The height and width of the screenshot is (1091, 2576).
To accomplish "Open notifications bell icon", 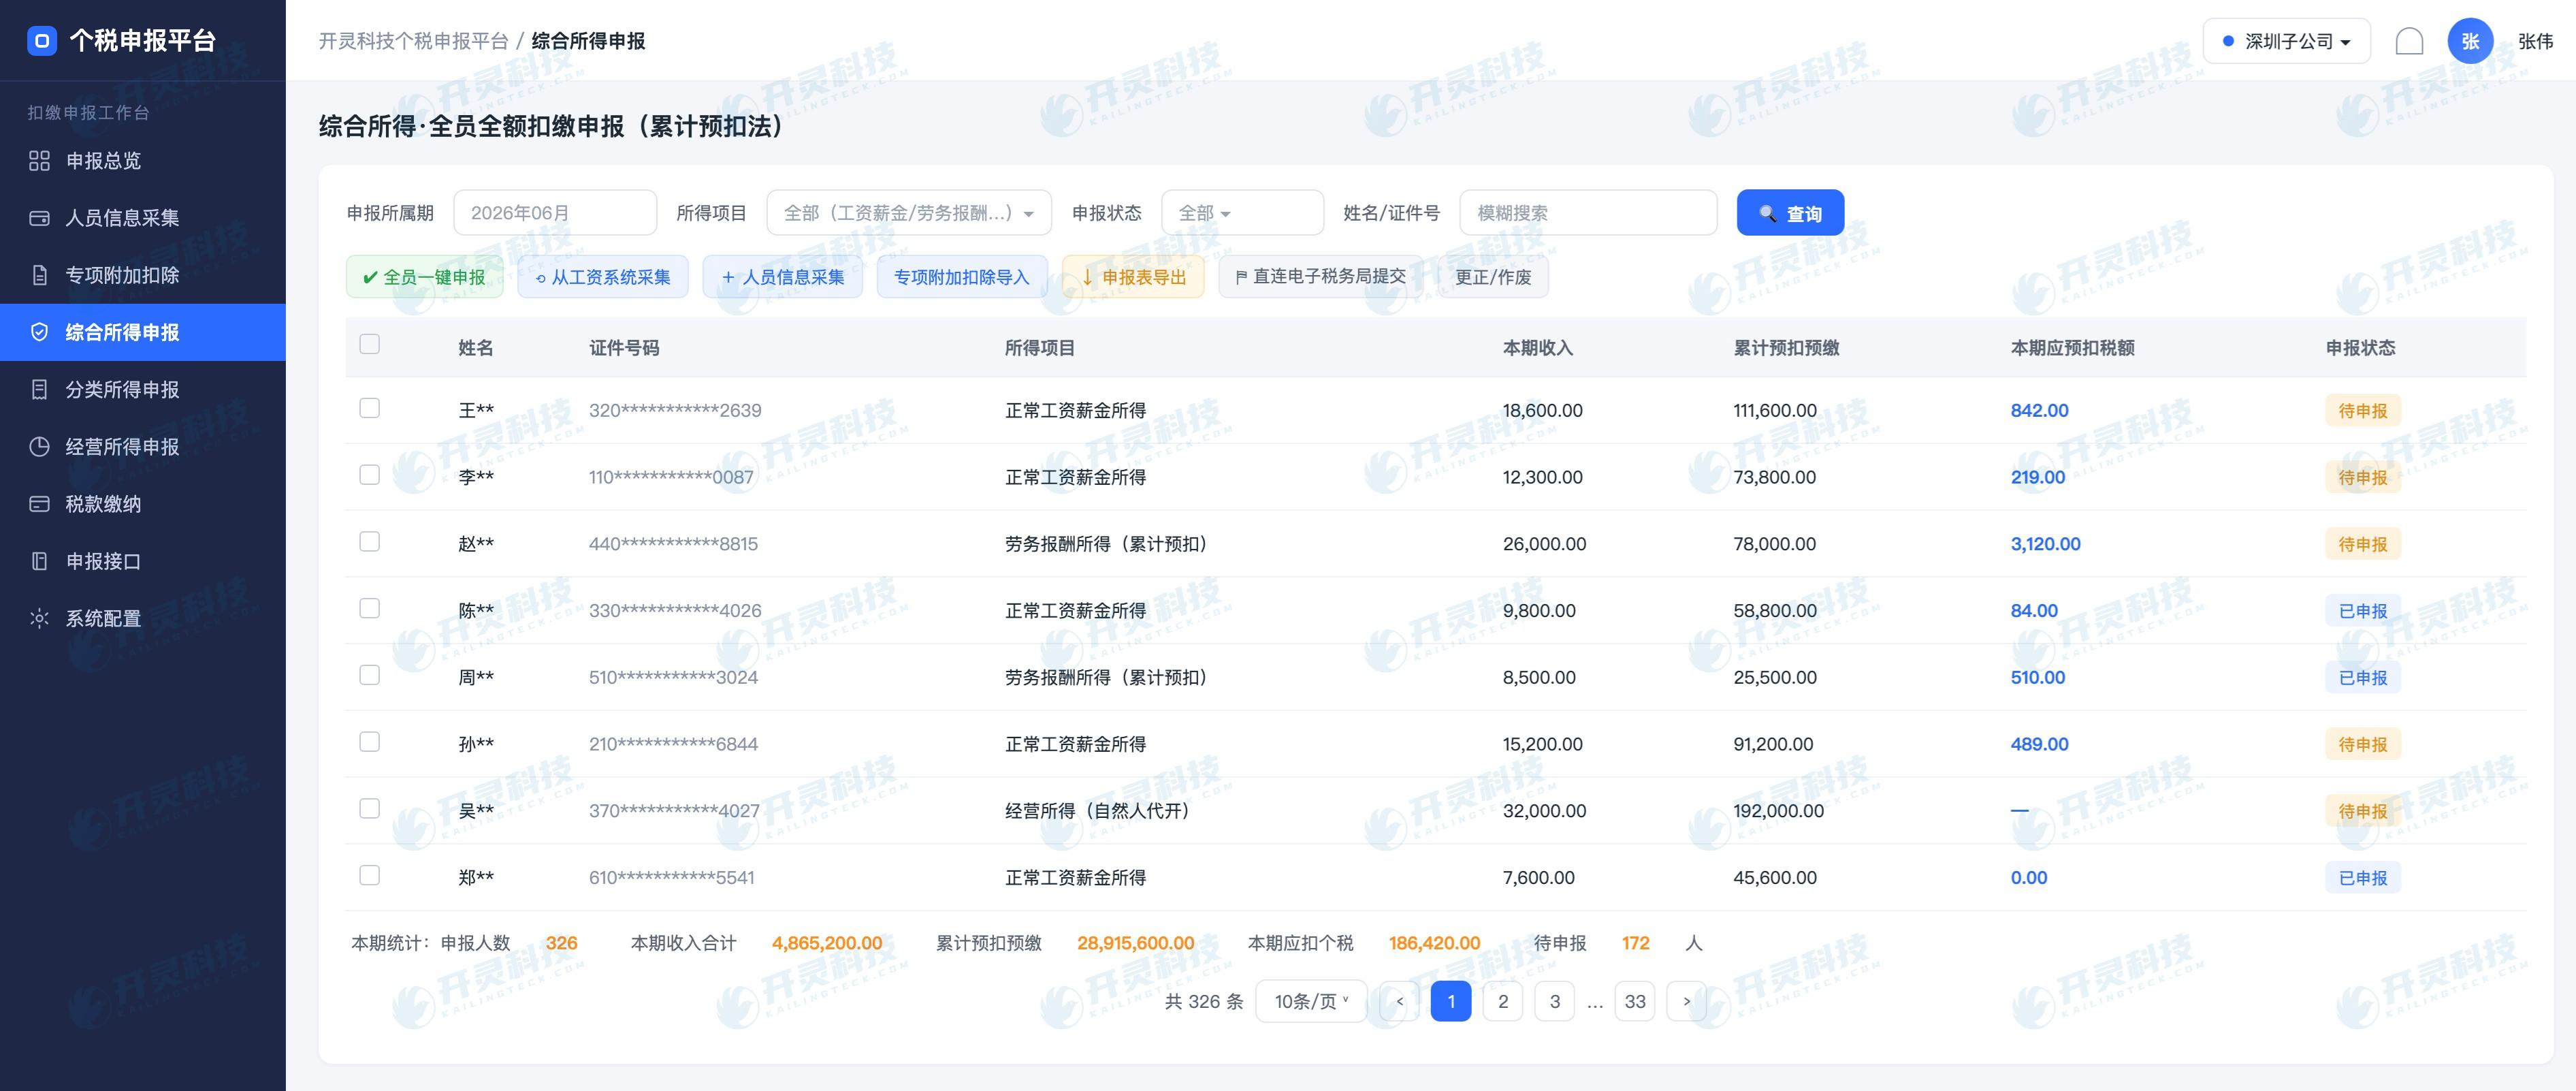I will tap(2409, 41).
